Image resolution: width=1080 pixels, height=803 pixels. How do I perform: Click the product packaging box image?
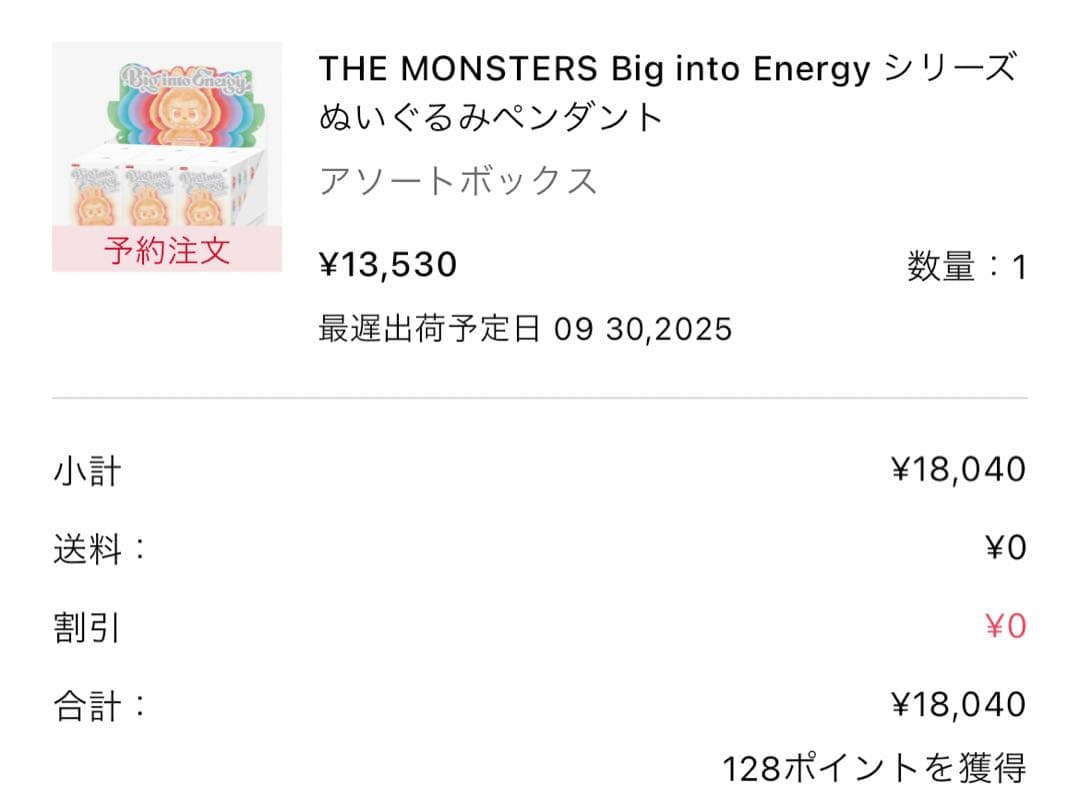(165, 195)
